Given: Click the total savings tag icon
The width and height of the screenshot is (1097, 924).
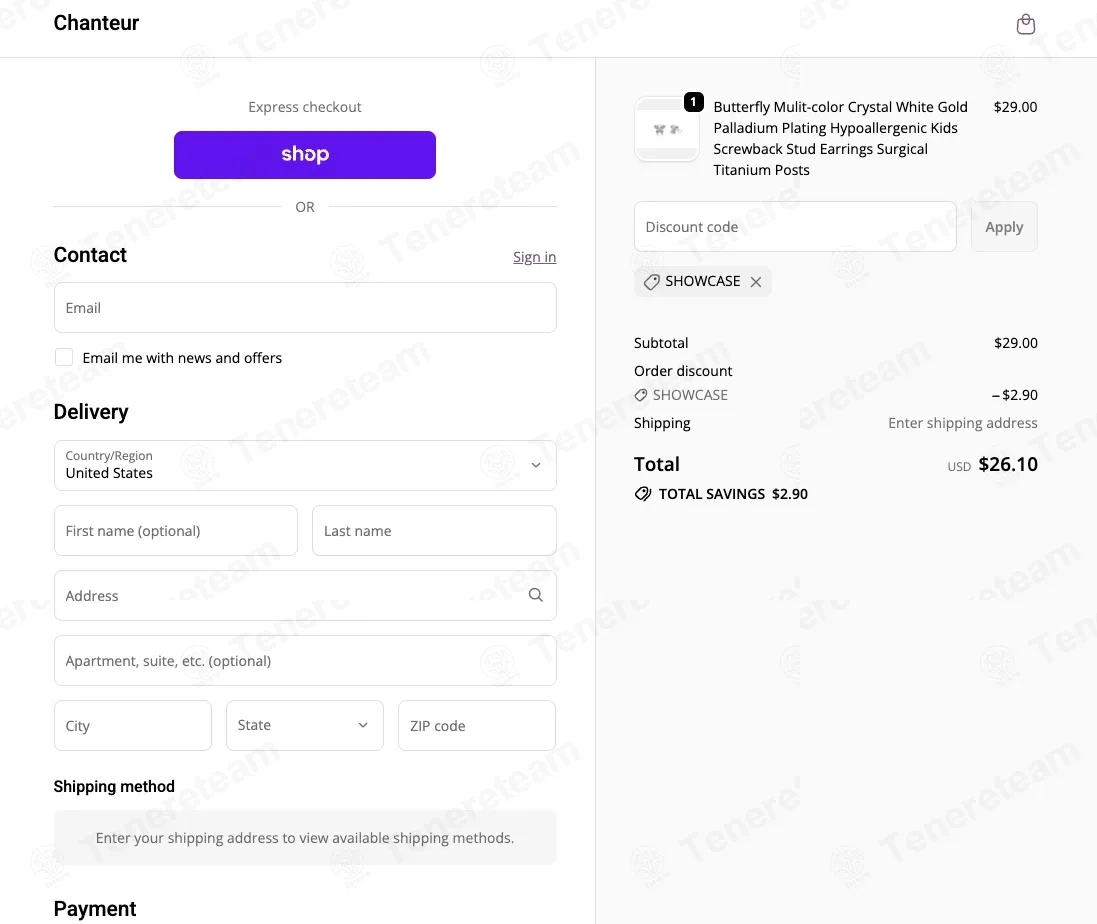Looking at the screenshot, I should 642,494.
